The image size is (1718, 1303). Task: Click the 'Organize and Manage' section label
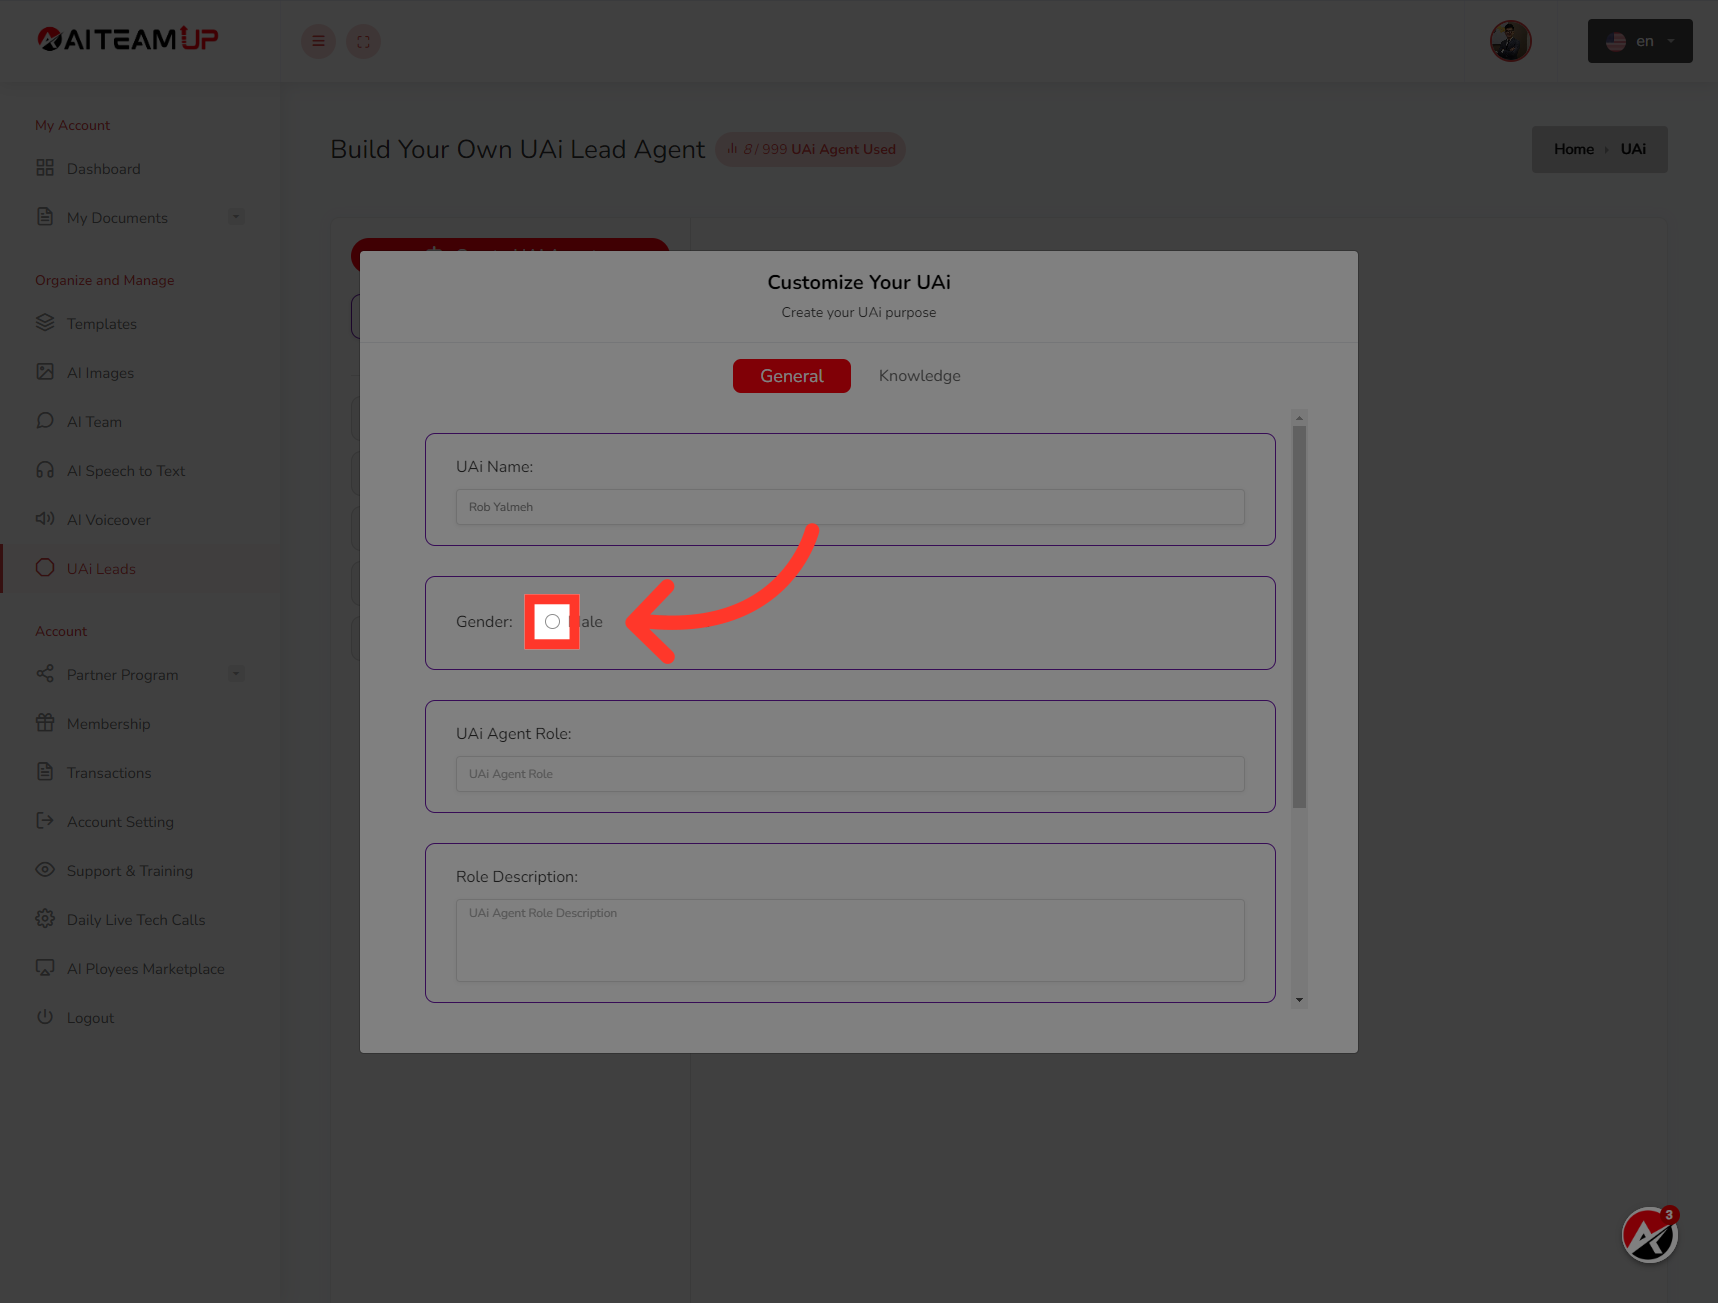tap(105, 280)
